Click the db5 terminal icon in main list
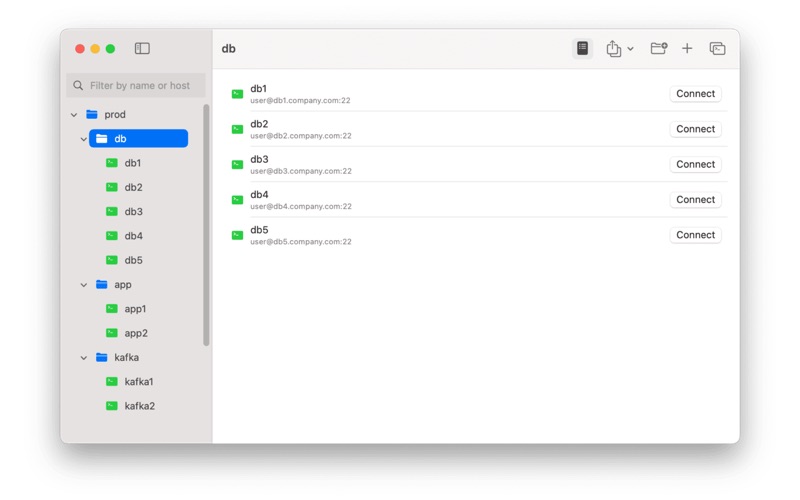This screenshot has width=800, height=500. (x=237, y=235)
